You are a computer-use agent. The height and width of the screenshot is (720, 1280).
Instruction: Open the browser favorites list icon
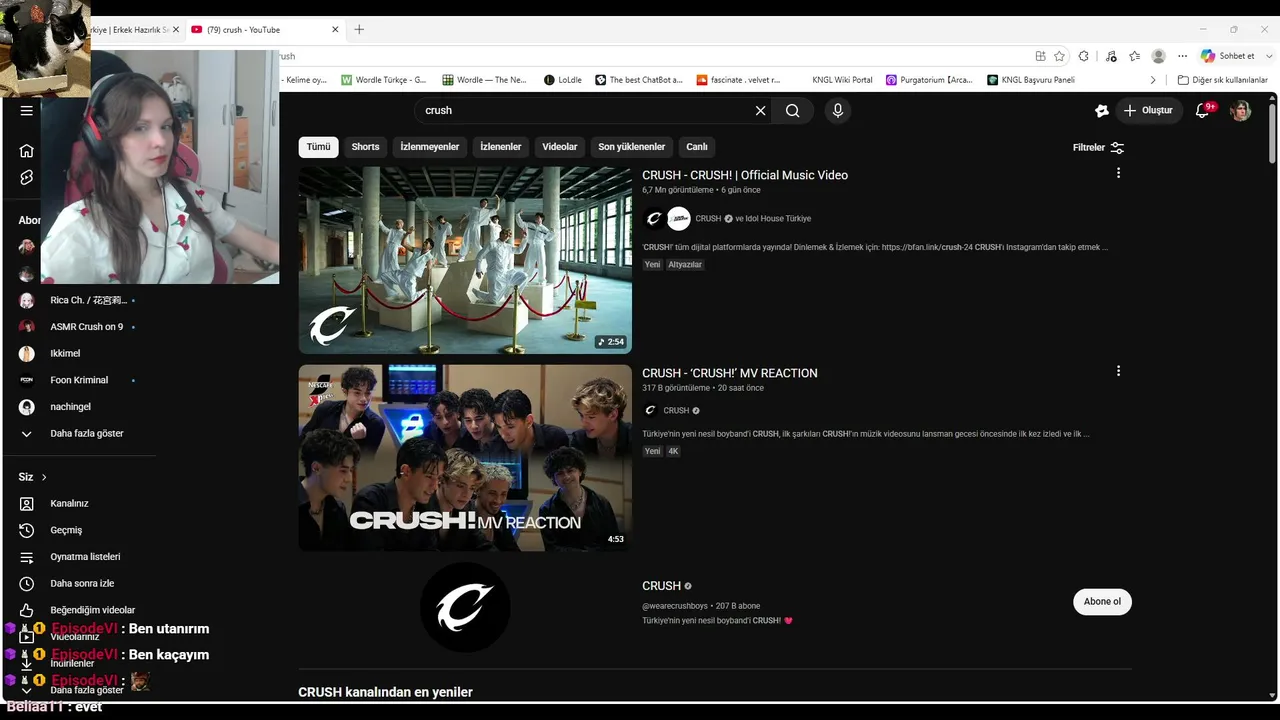[1134, 56]
